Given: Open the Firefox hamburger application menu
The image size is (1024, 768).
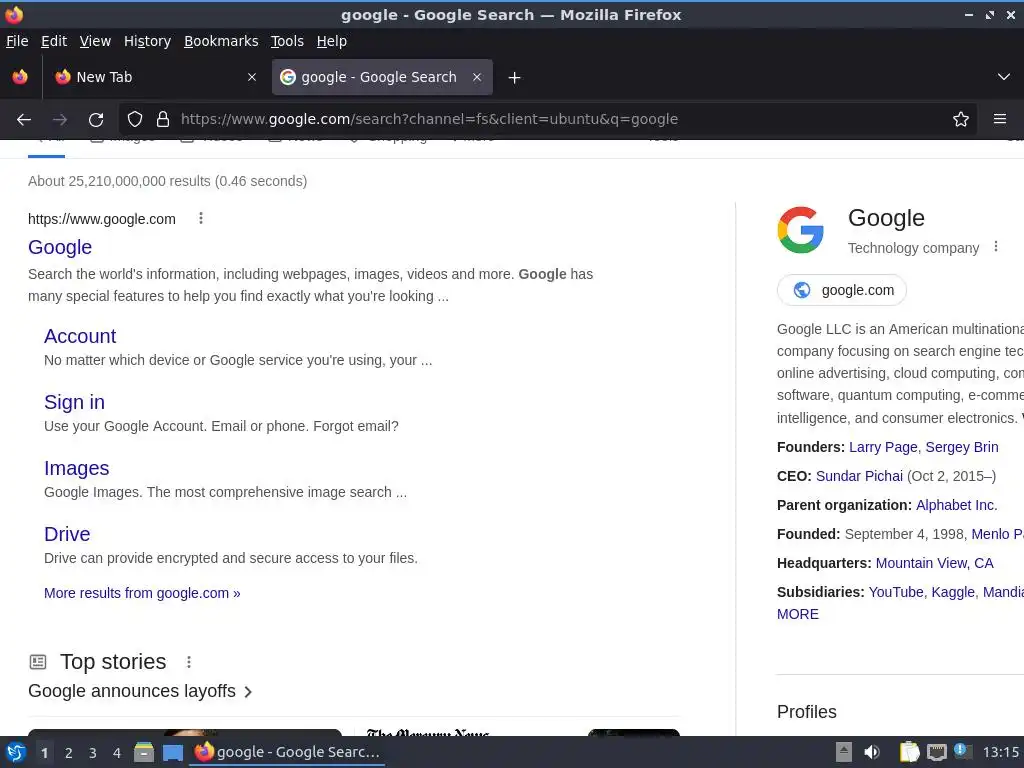Looking at the screenshot, I should [x=1000, y=119].
